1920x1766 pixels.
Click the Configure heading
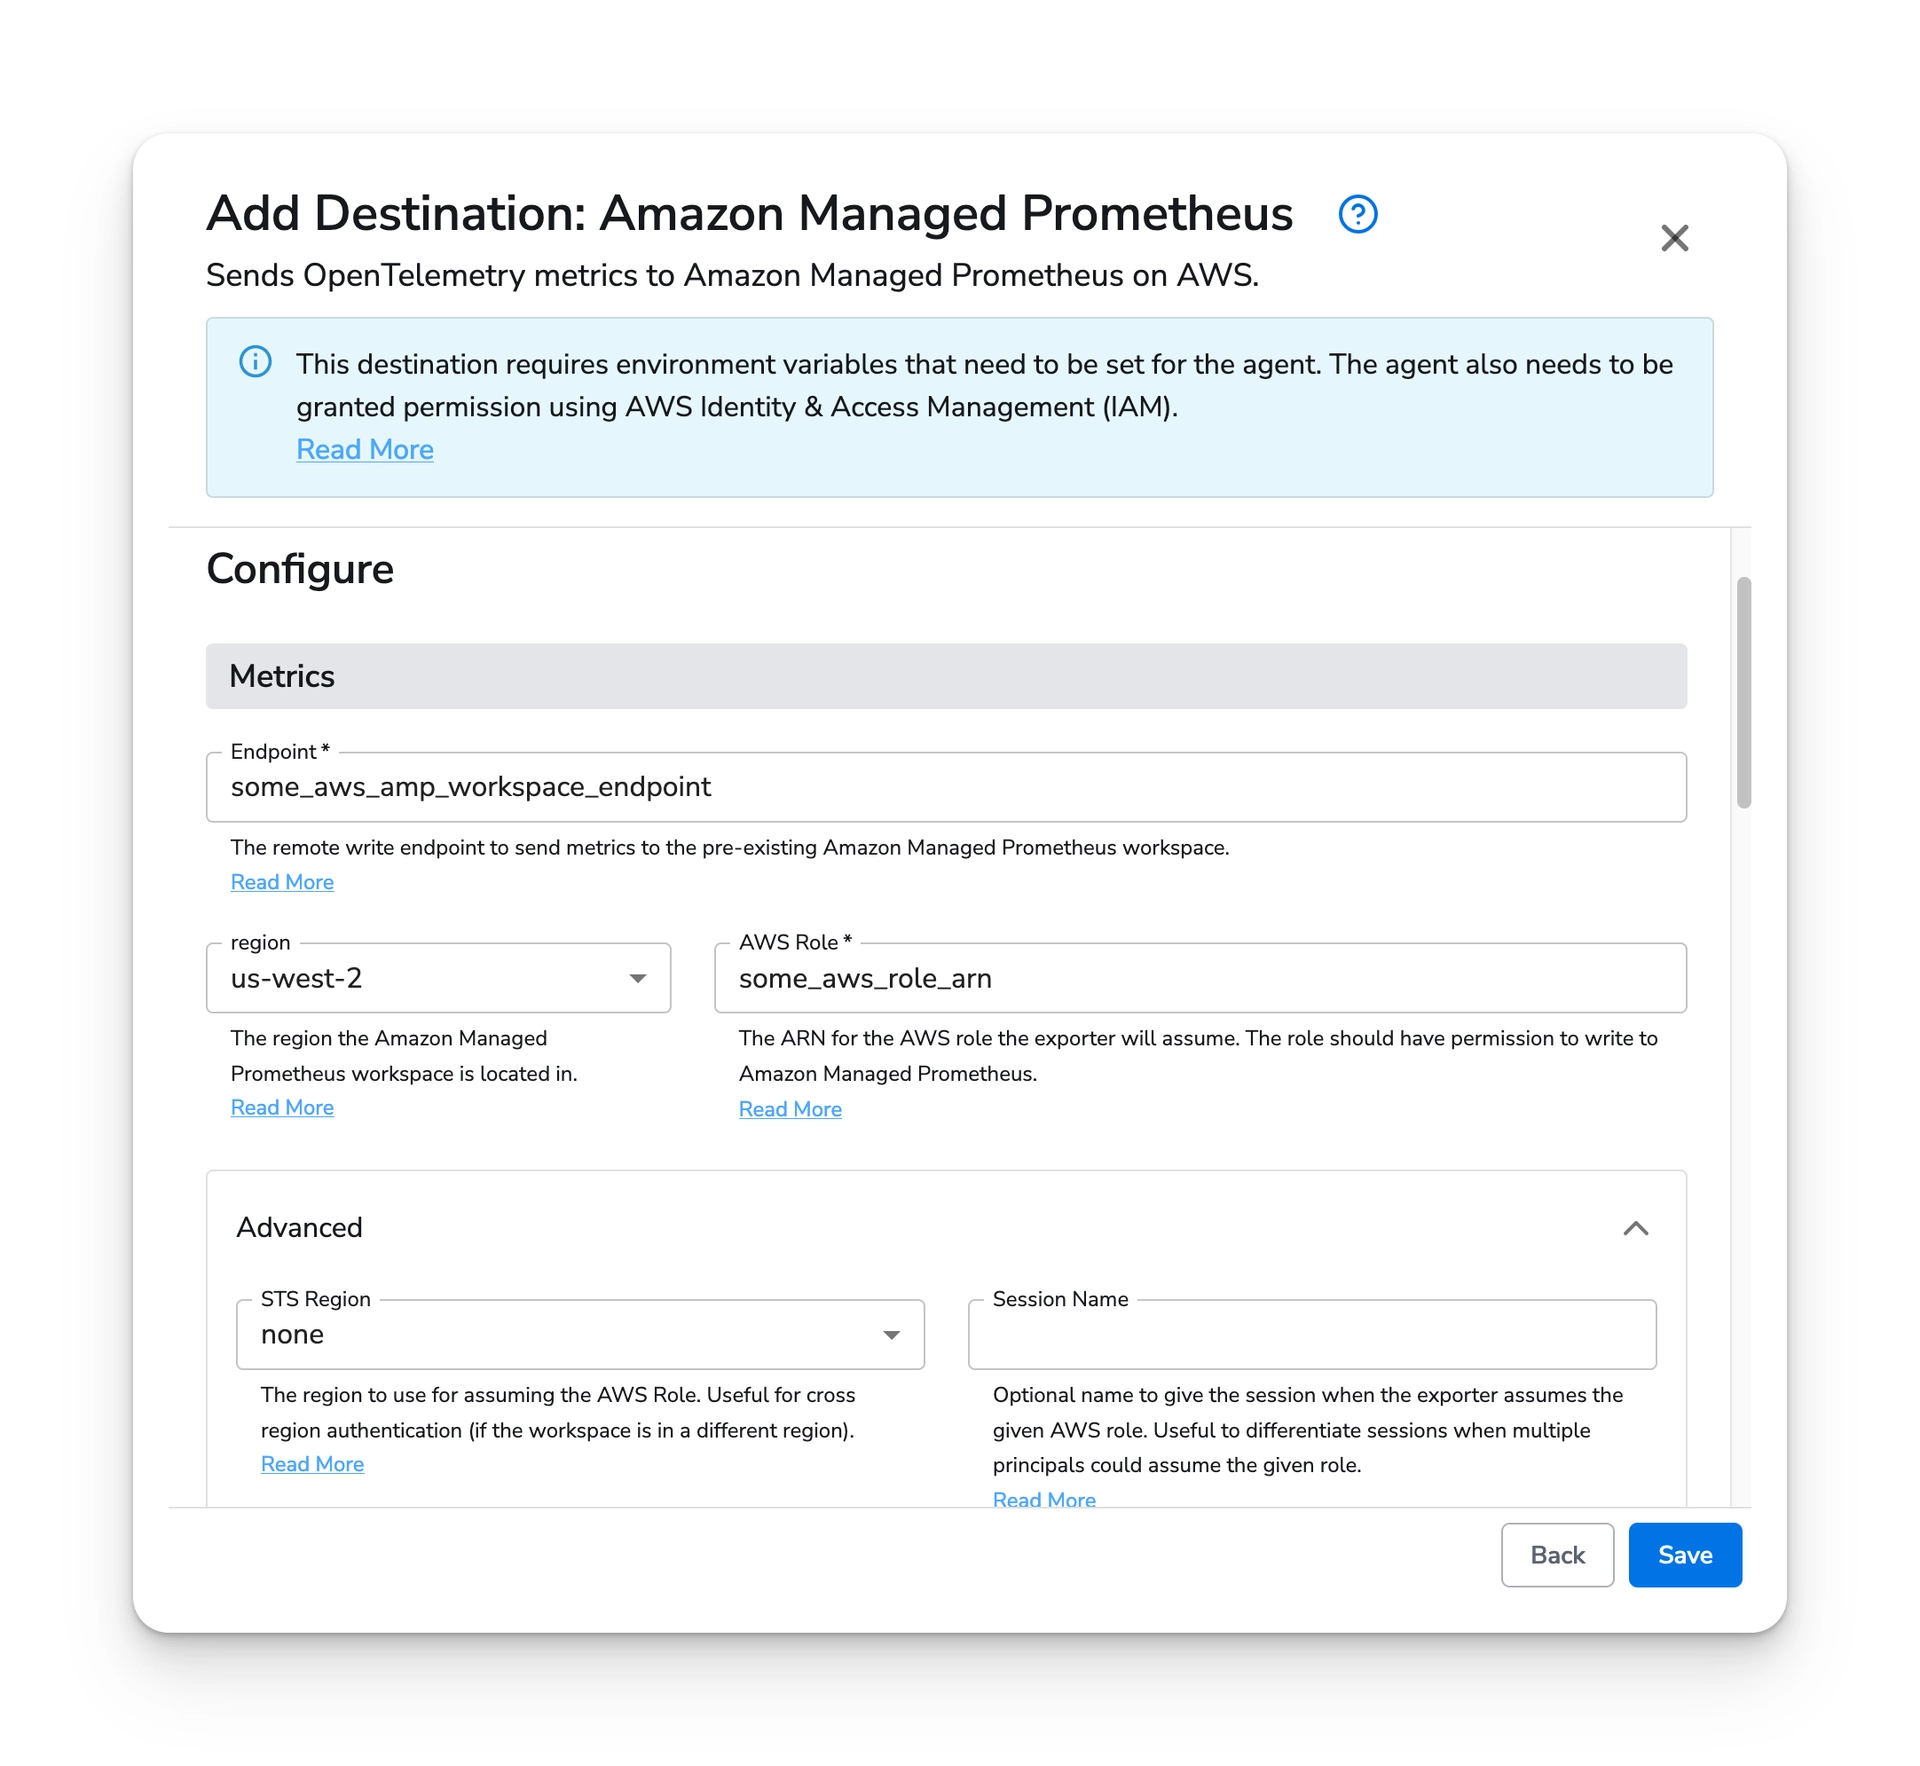300,570
